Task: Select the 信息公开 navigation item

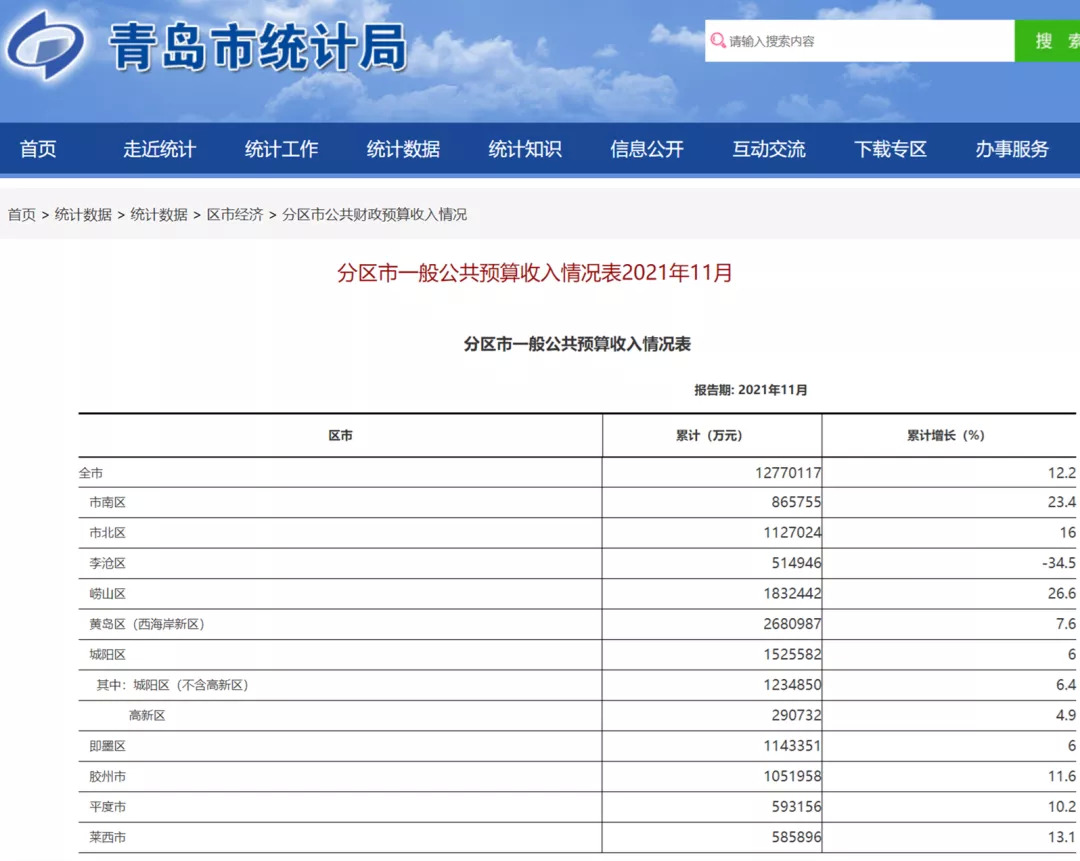Action: click(647, 149)
